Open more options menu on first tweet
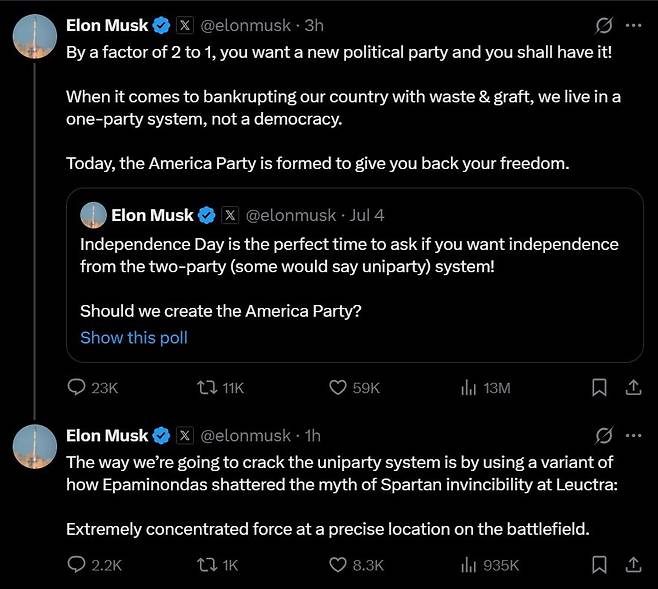The height and width of the screenshot is (589, 658). 632,25
